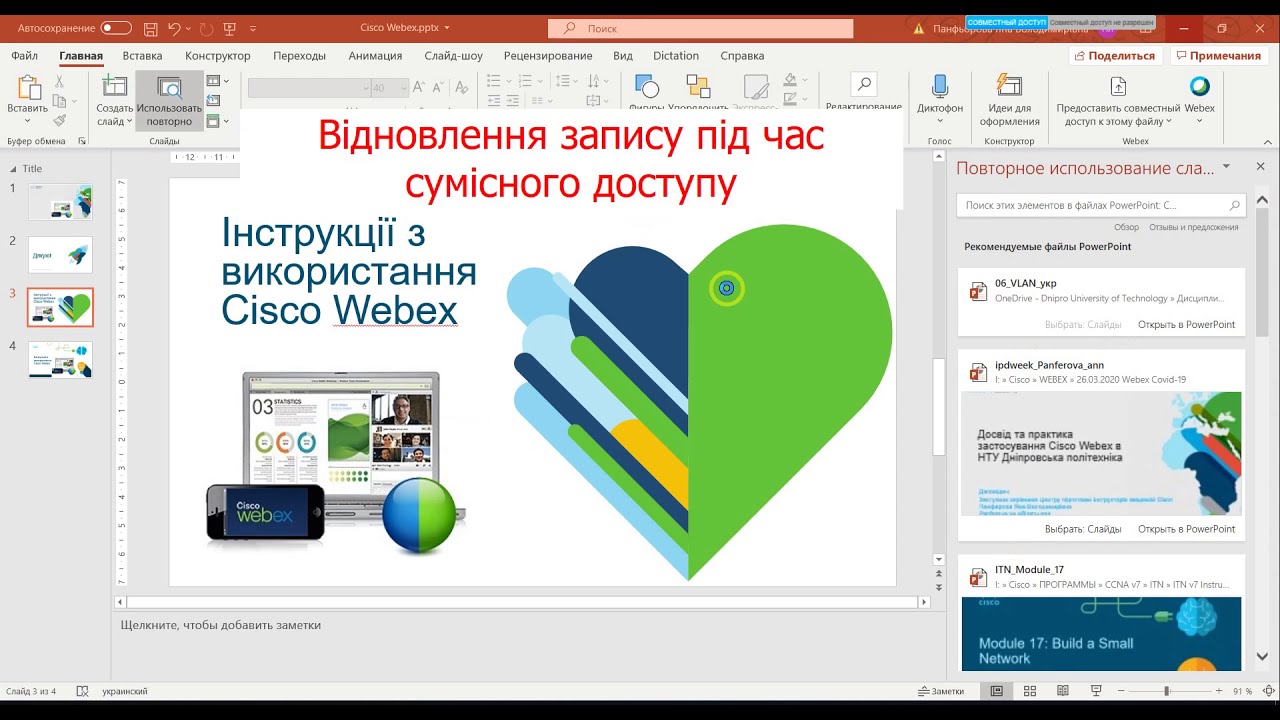The height and width of the screenshot is (720, 1280).
Task: Click the Обзор link
Action: [1126, 227]
